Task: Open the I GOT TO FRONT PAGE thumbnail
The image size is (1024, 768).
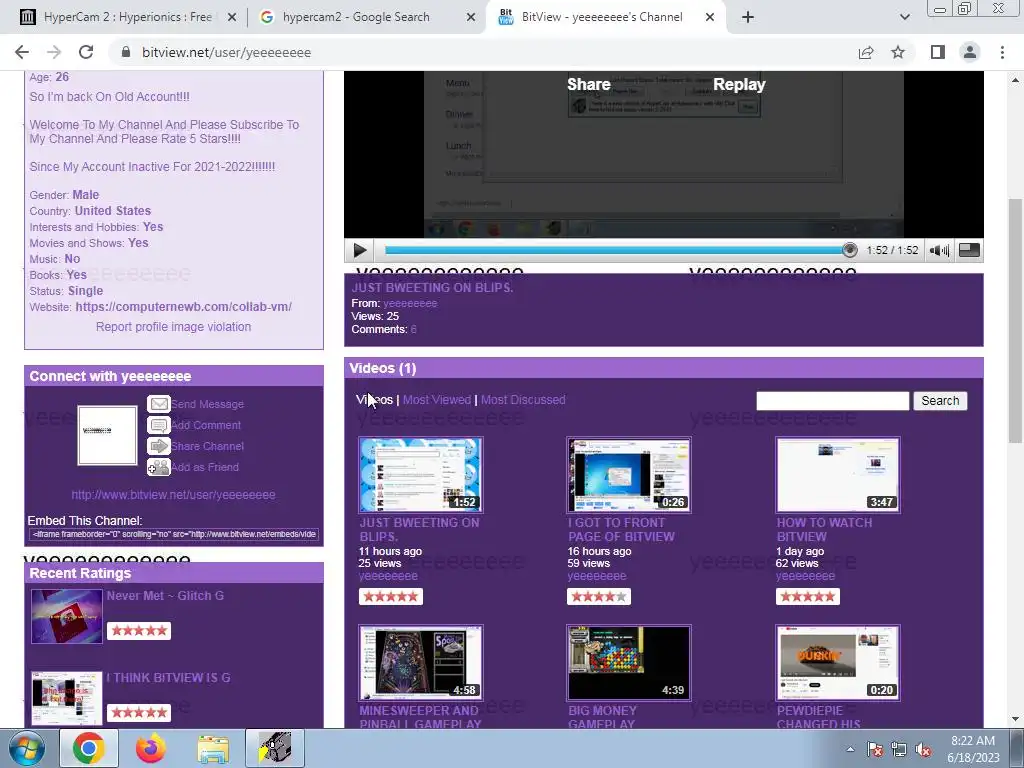Action: click(629, 475)
